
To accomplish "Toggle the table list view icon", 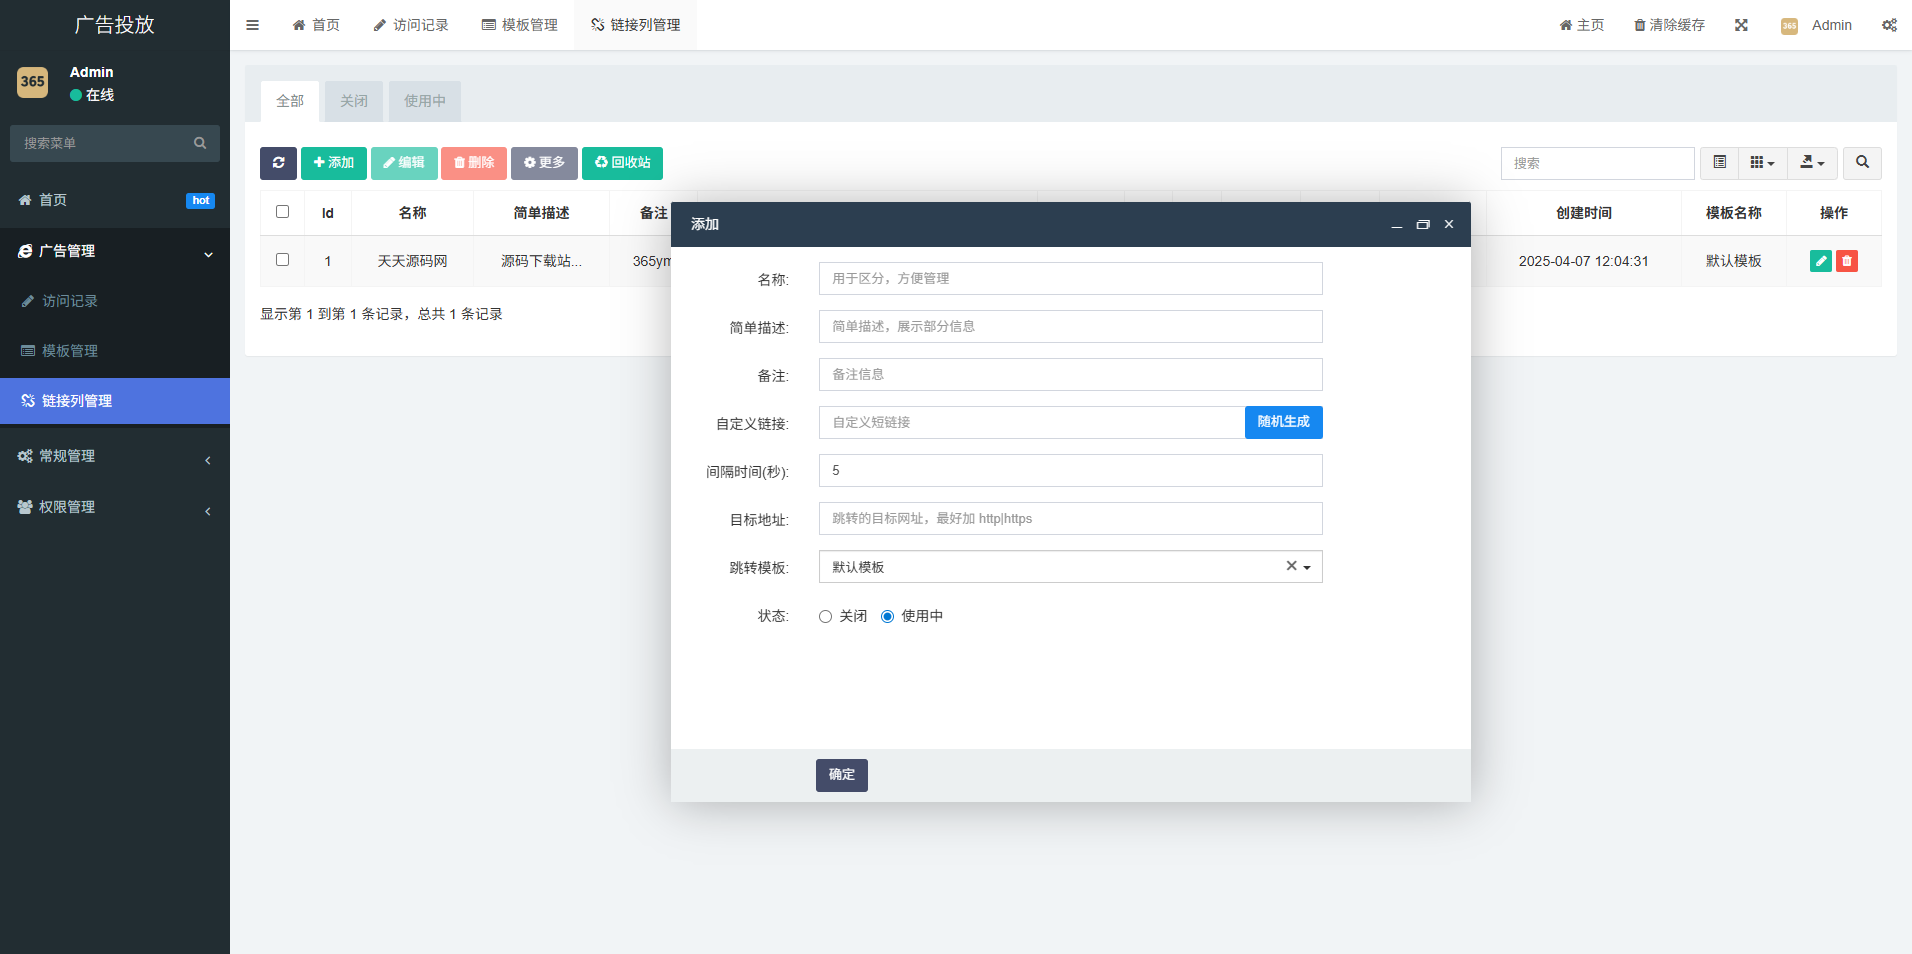I will [1719, 163].
